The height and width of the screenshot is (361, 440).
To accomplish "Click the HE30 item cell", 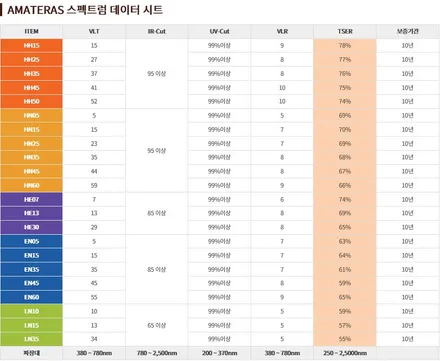I will point(31,227).
